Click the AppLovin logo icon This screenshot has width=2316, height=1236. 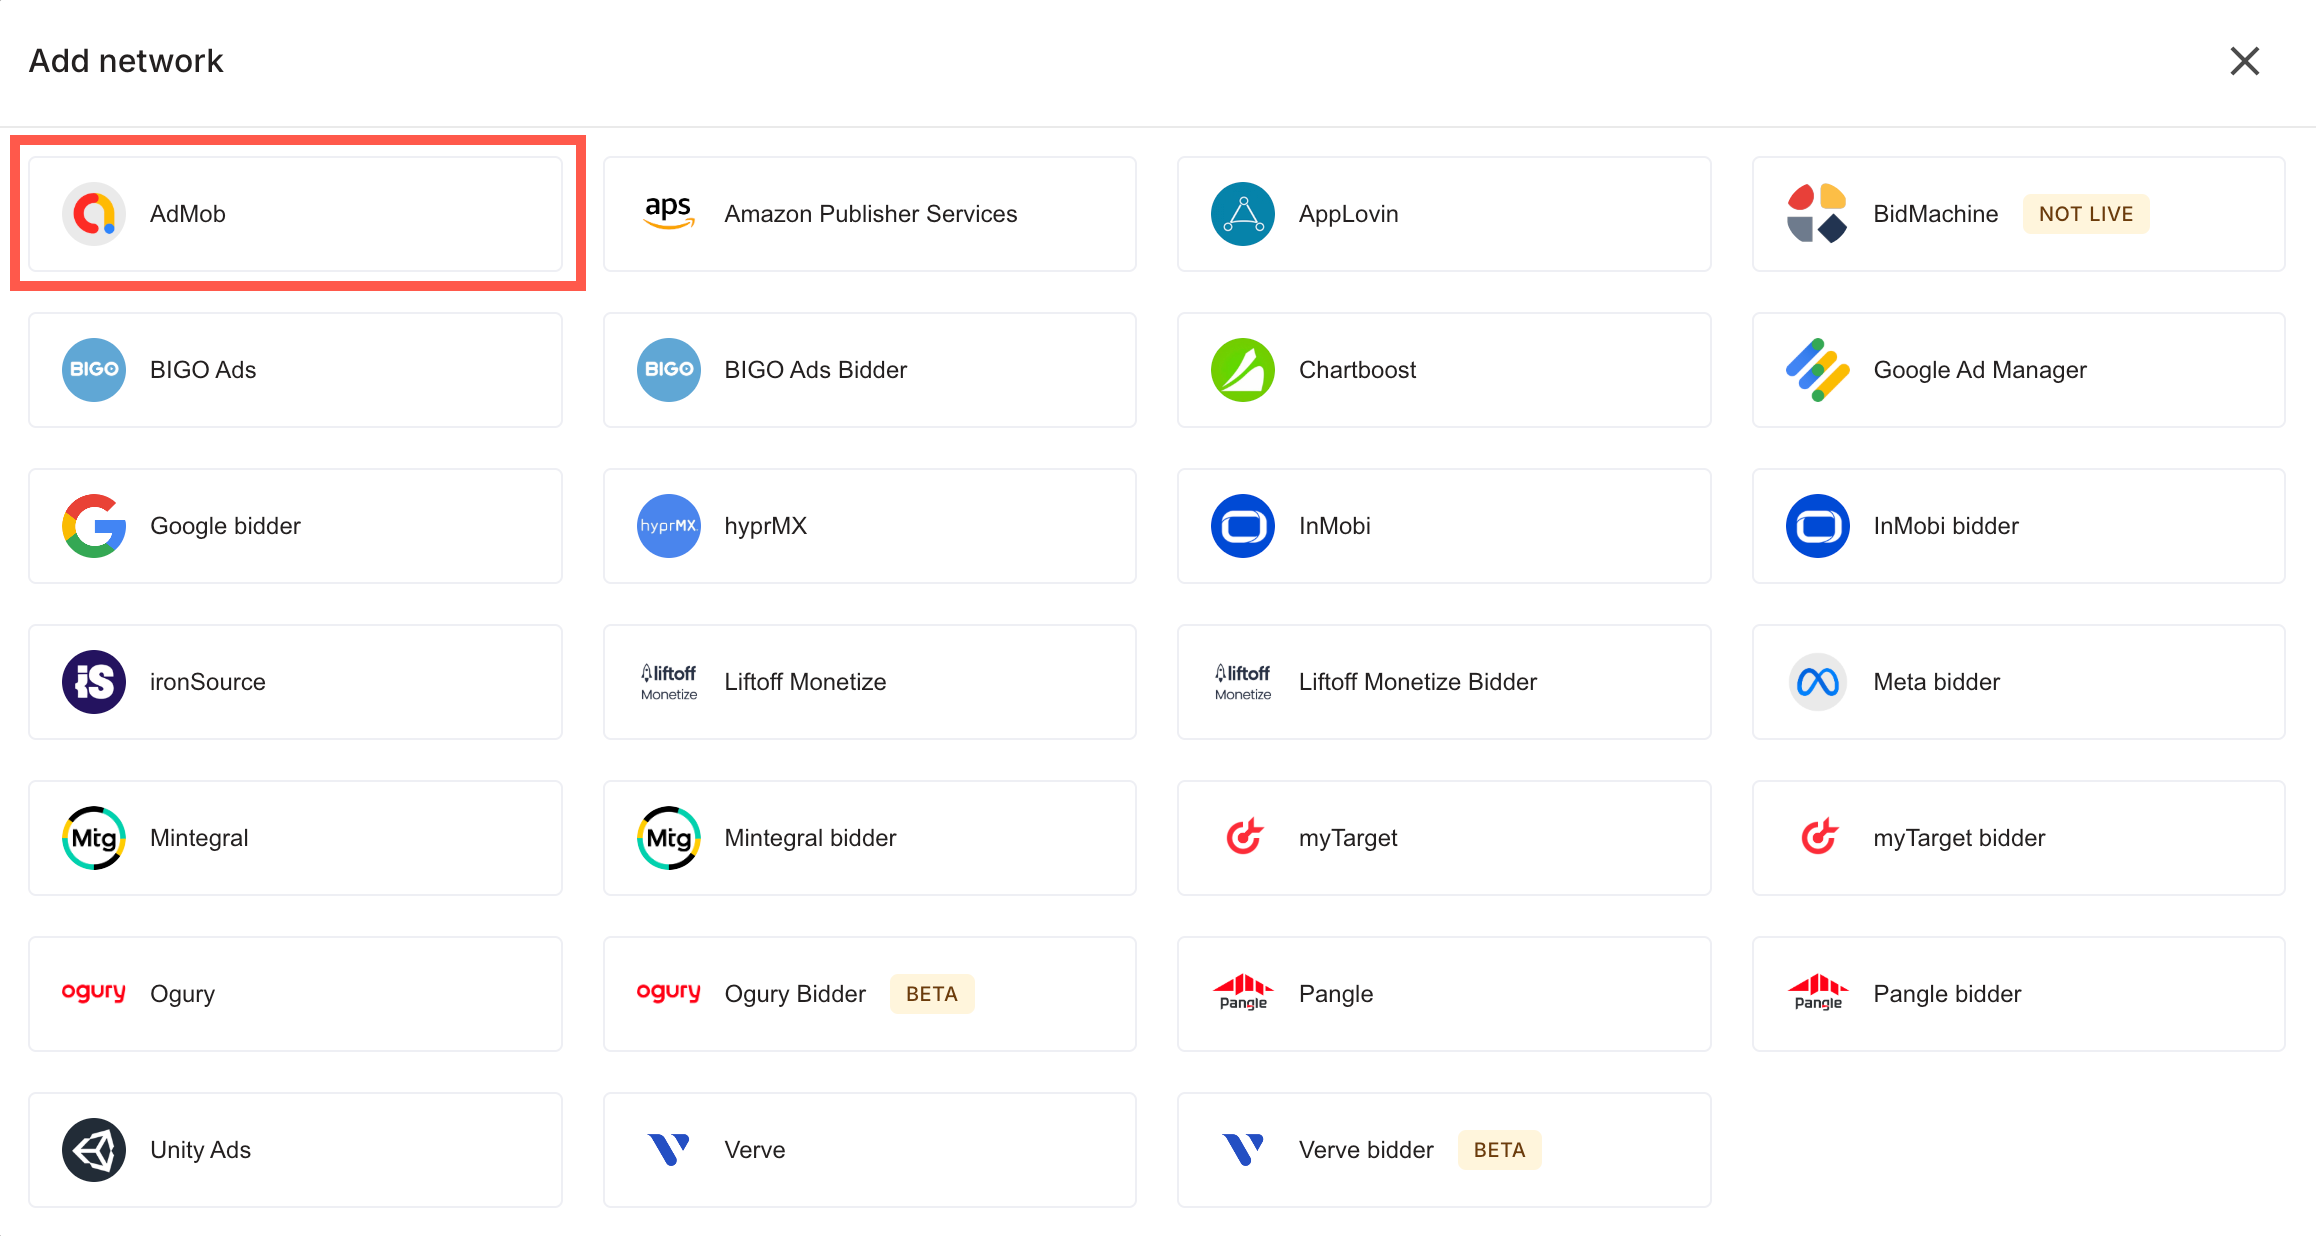pos(1243,214)
